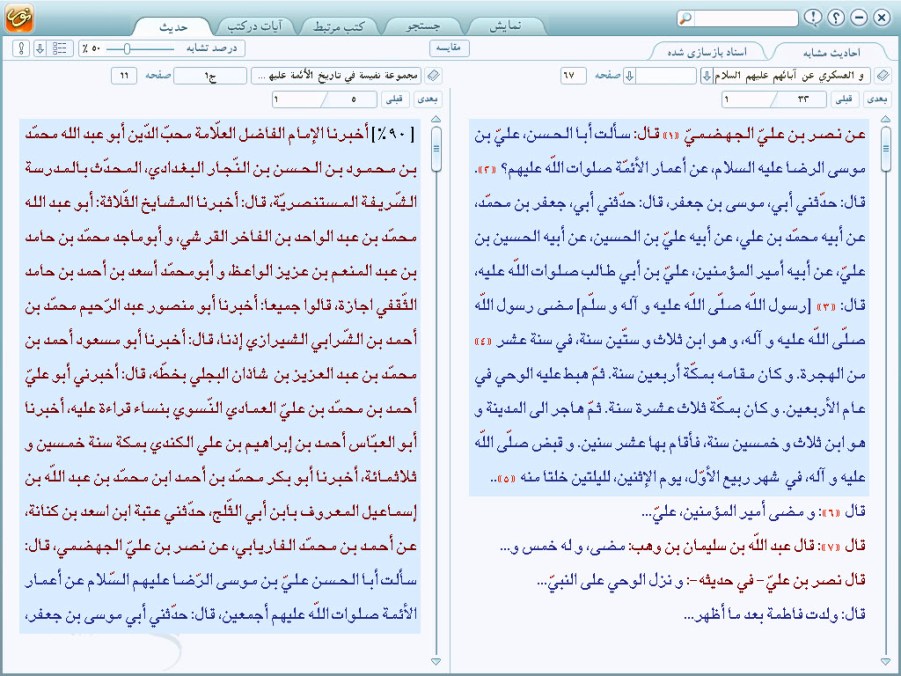Click the Noor application logo icon
Screen dimensions: 901x676
19,17
